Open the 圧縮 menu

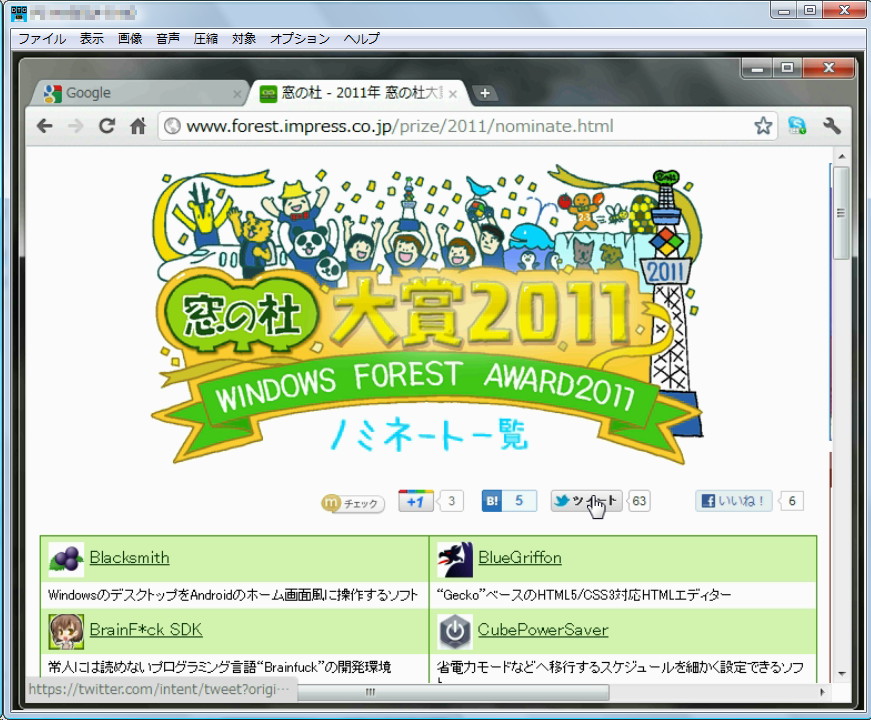[x=206, y=38]
